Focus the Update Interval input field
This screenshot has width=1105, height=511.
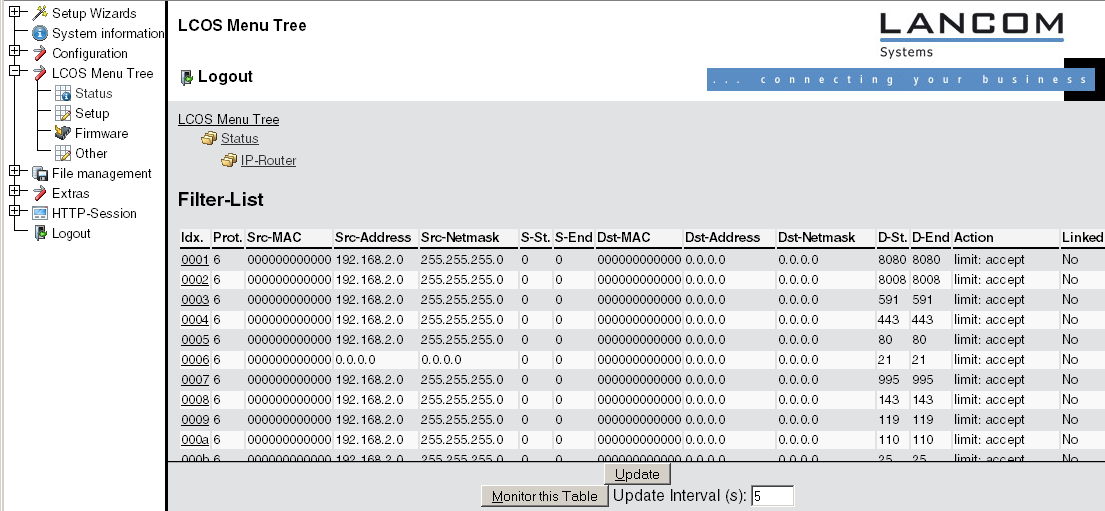point(772,496)
